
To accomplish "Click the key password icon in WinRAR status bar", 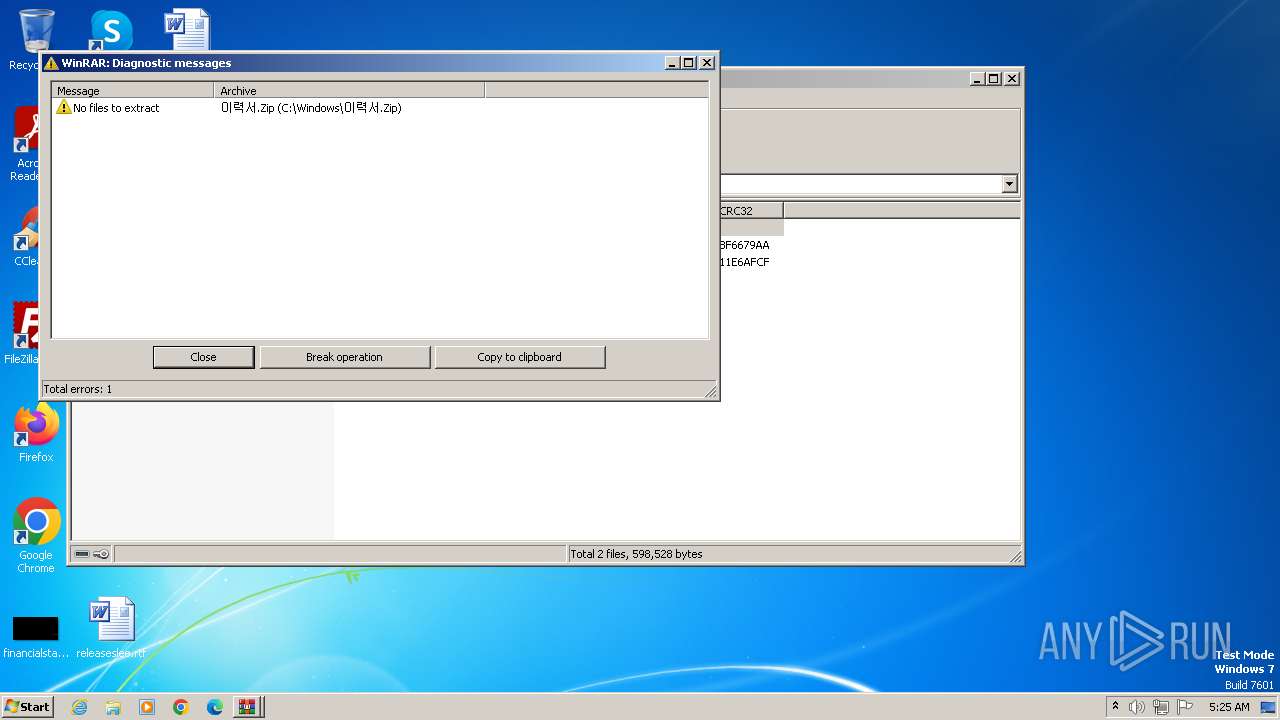I will click(x=101, y=554).
